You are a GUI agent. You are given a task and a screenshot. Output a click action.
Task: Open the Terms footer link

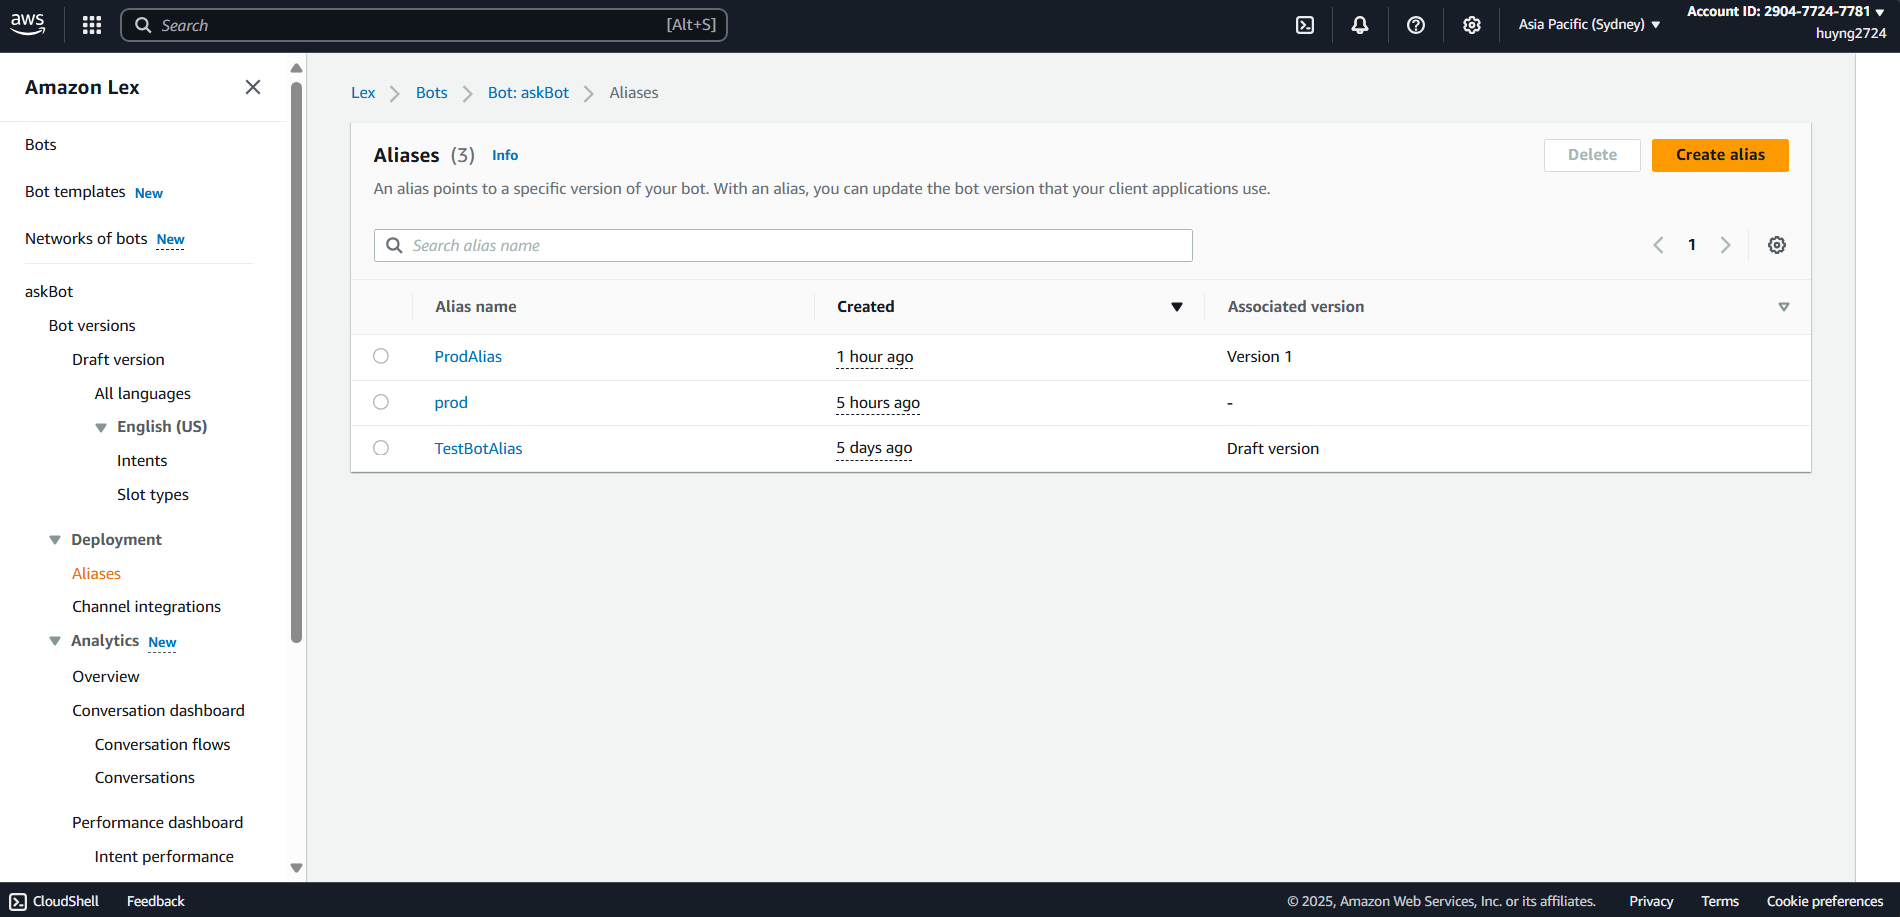click(x=1720, y=901)
